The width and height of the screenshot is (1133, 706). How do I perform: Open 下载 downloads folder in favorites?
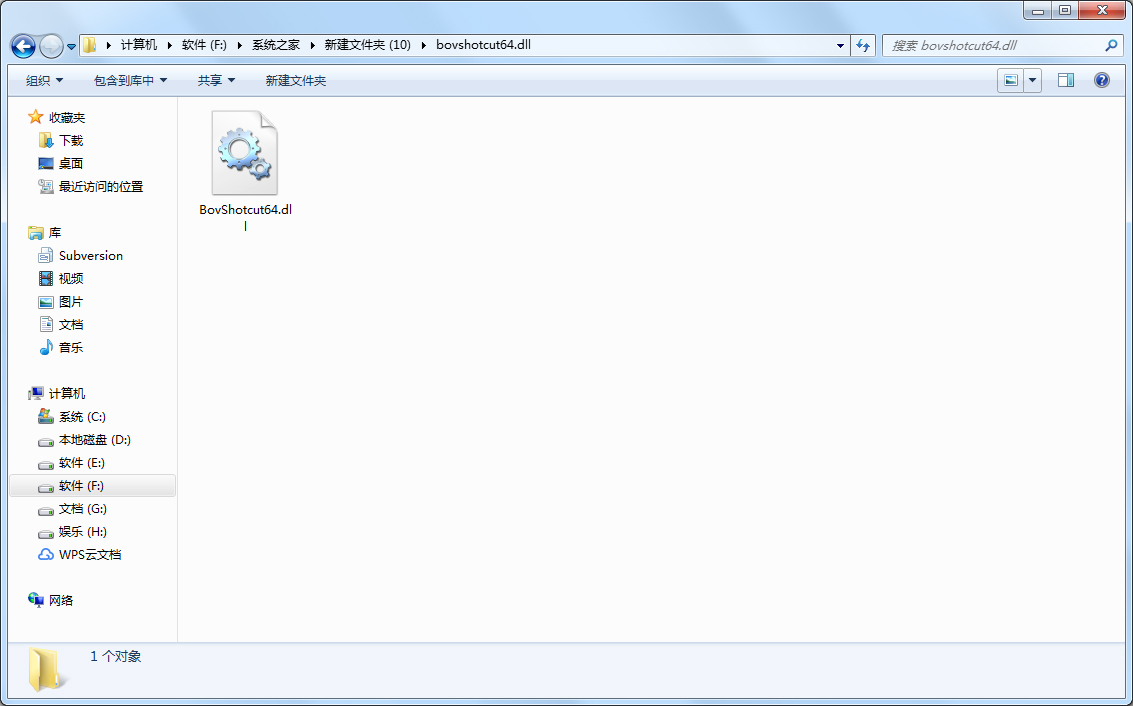point(70,140)
